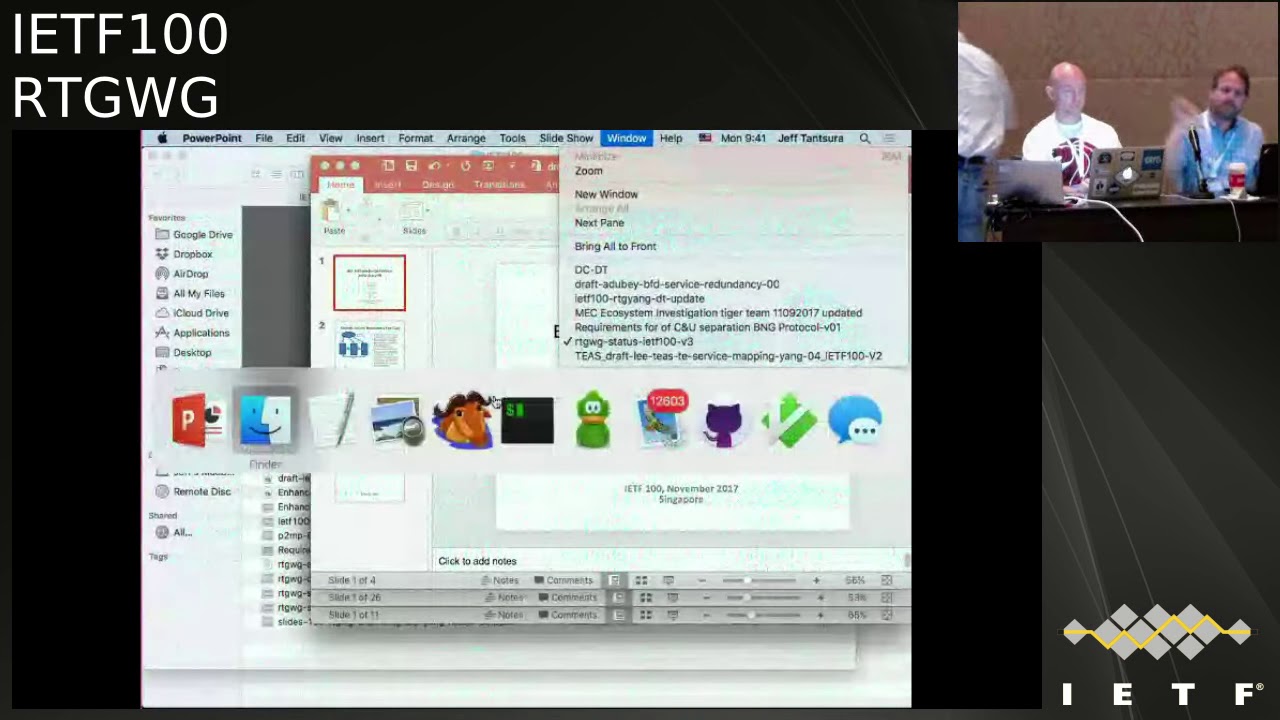Switch to Preview via app switcher icon
This screenshot has width=1280, height=720.
[397, 420]
